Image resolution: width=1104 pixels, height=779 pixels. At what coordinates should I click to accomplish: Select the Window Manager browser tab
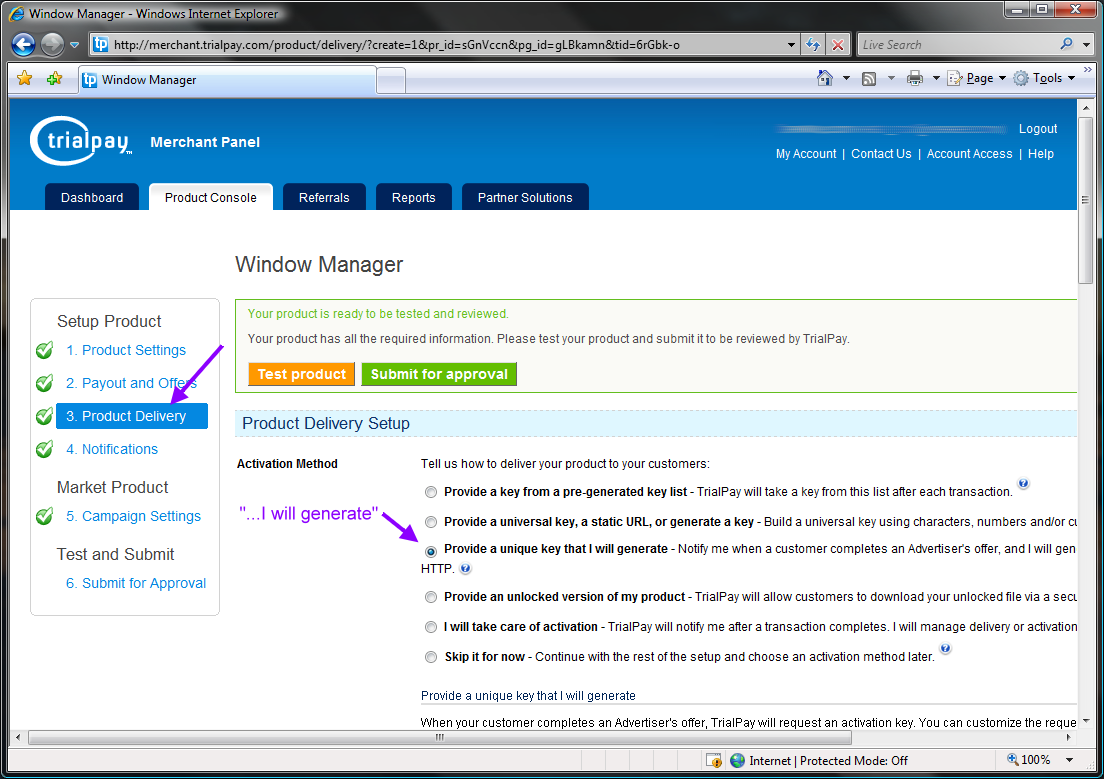pos(227,80)
